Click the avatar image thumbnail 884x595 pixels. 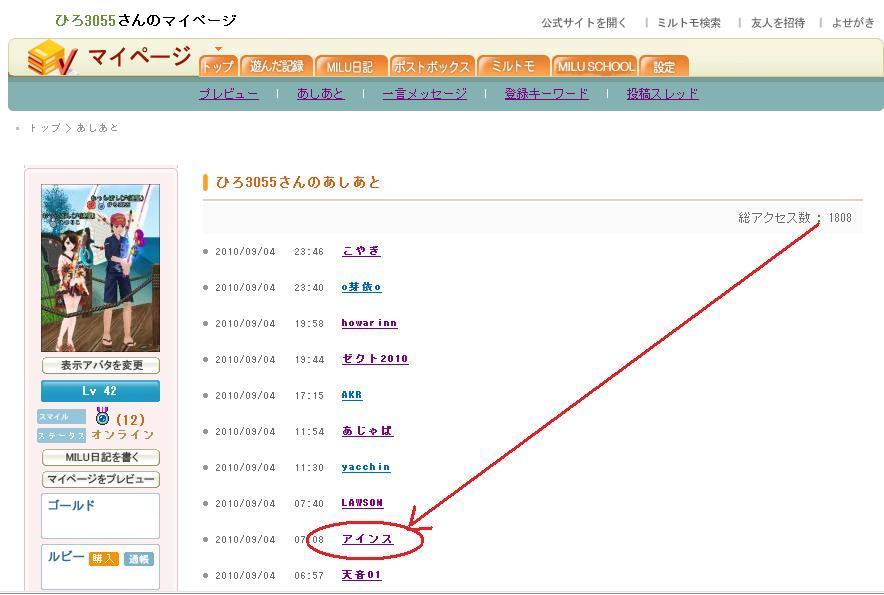100,268
